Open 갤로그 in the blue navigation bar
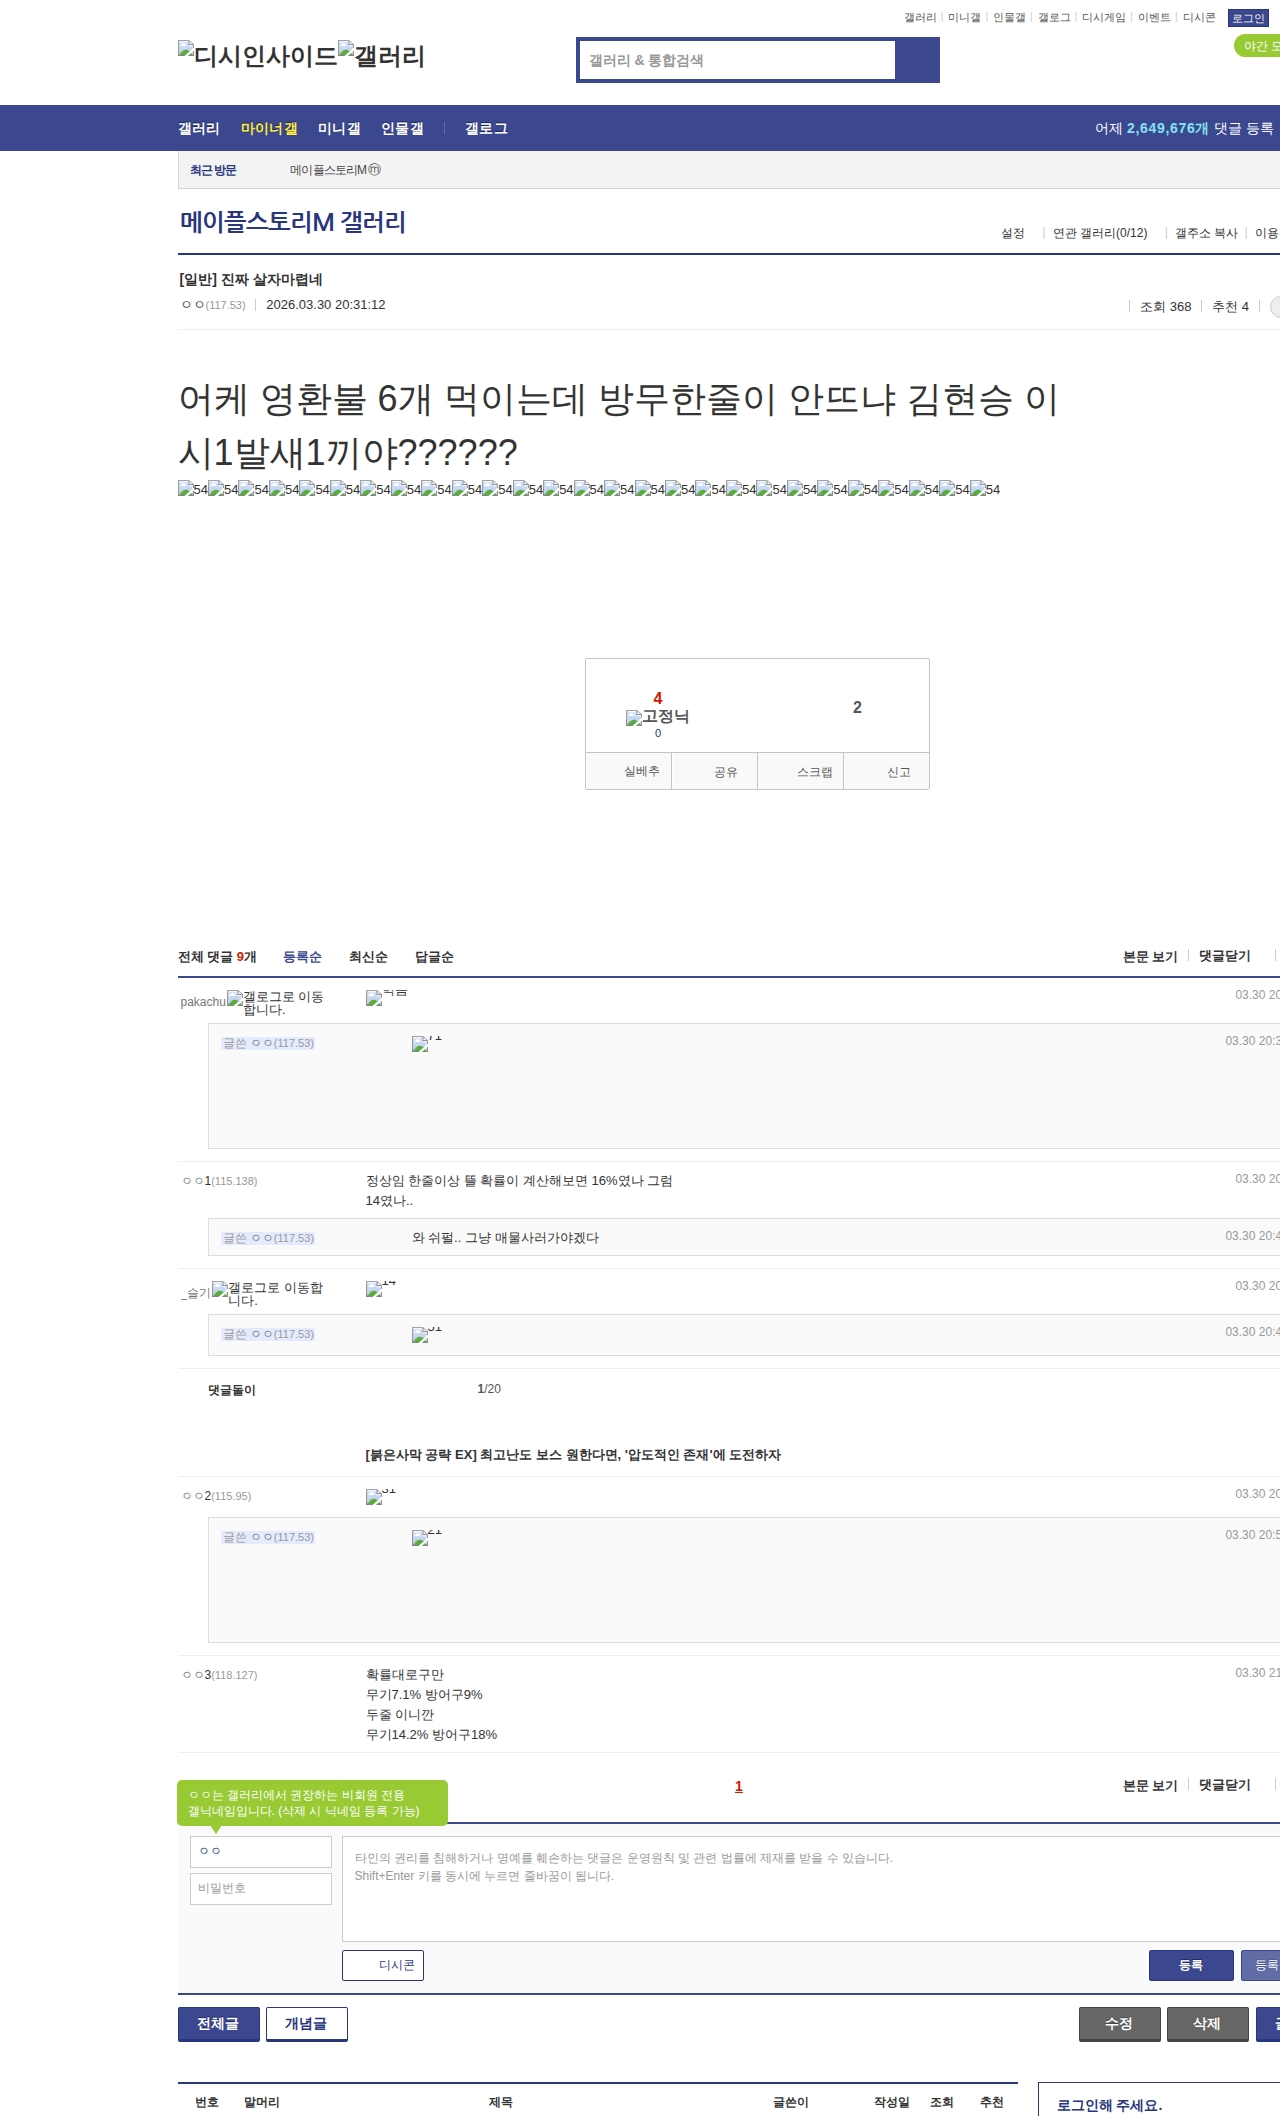The image size is (1280, 2116). point(486,129)
